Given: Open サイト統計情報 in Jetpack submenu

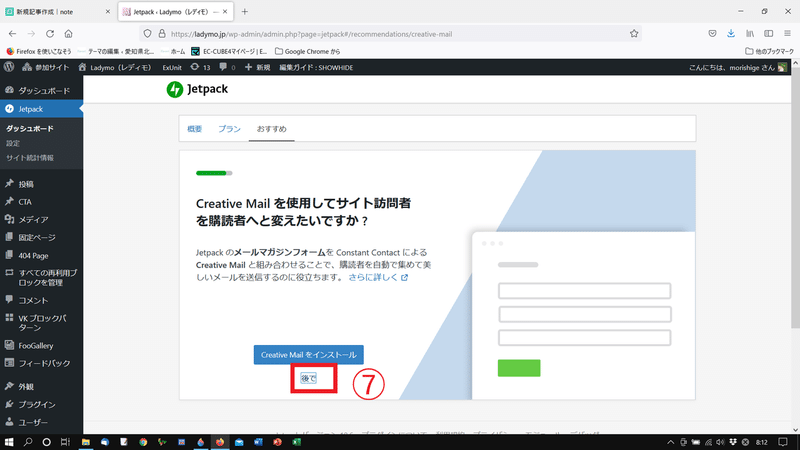Looking at the screenshot, I should pos(30,158).
